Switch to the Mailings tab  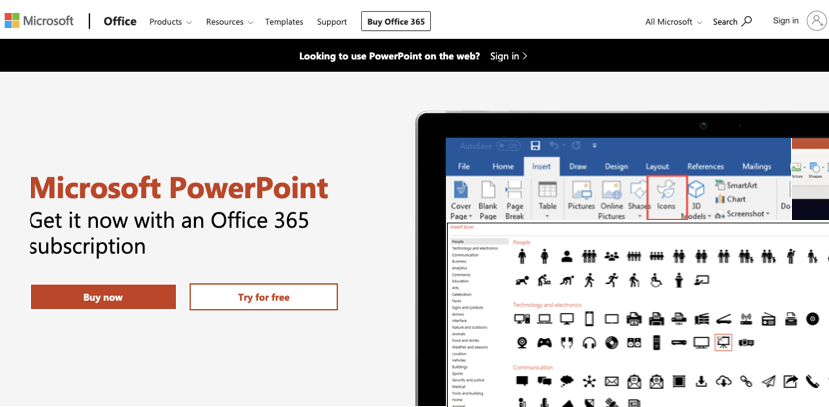coord(757,166)
